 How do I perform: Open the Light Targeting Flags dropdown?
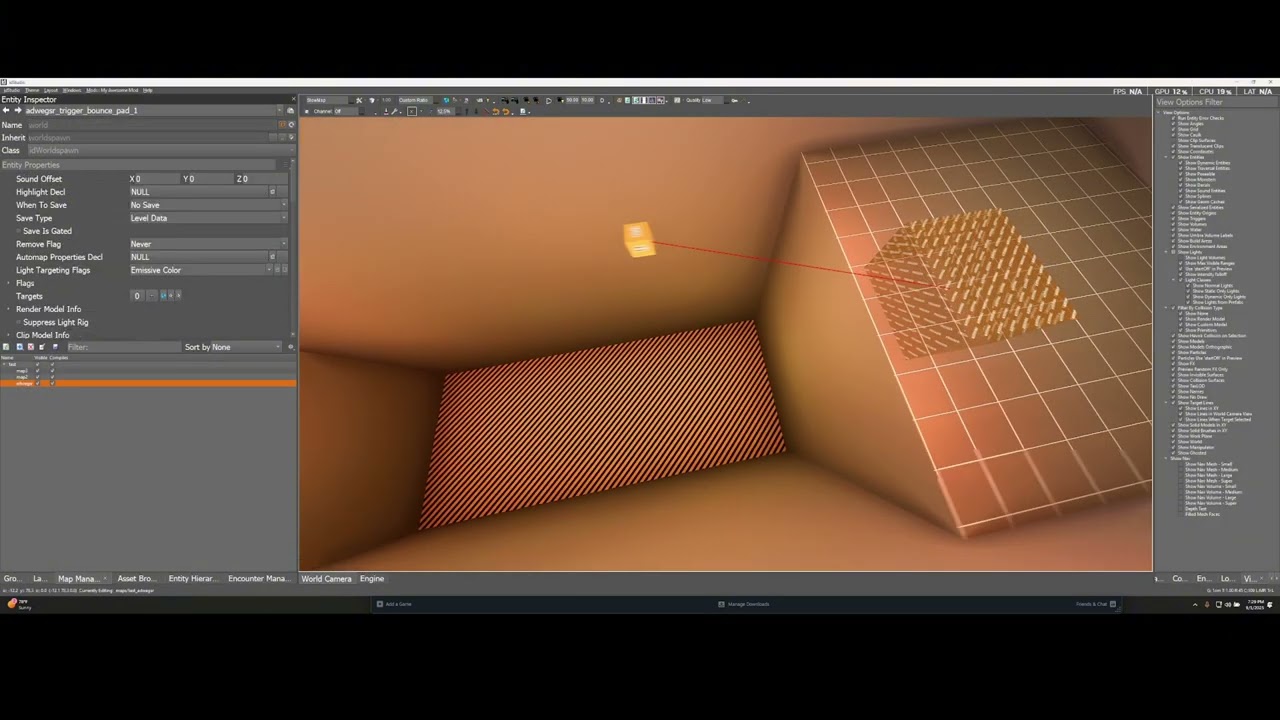200,270
